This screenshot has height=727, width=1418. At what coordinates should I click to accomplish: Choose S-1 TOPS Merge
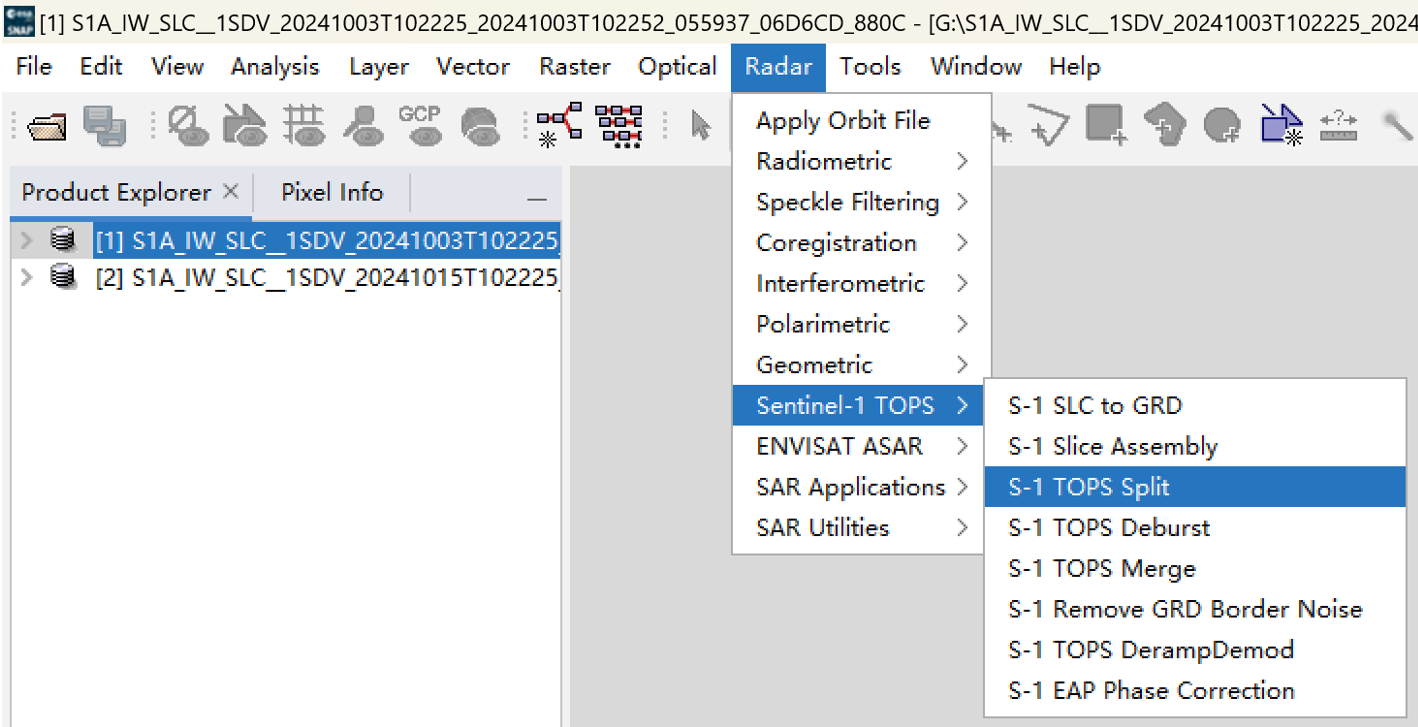pyautogui.click(x=1195, y=569)
